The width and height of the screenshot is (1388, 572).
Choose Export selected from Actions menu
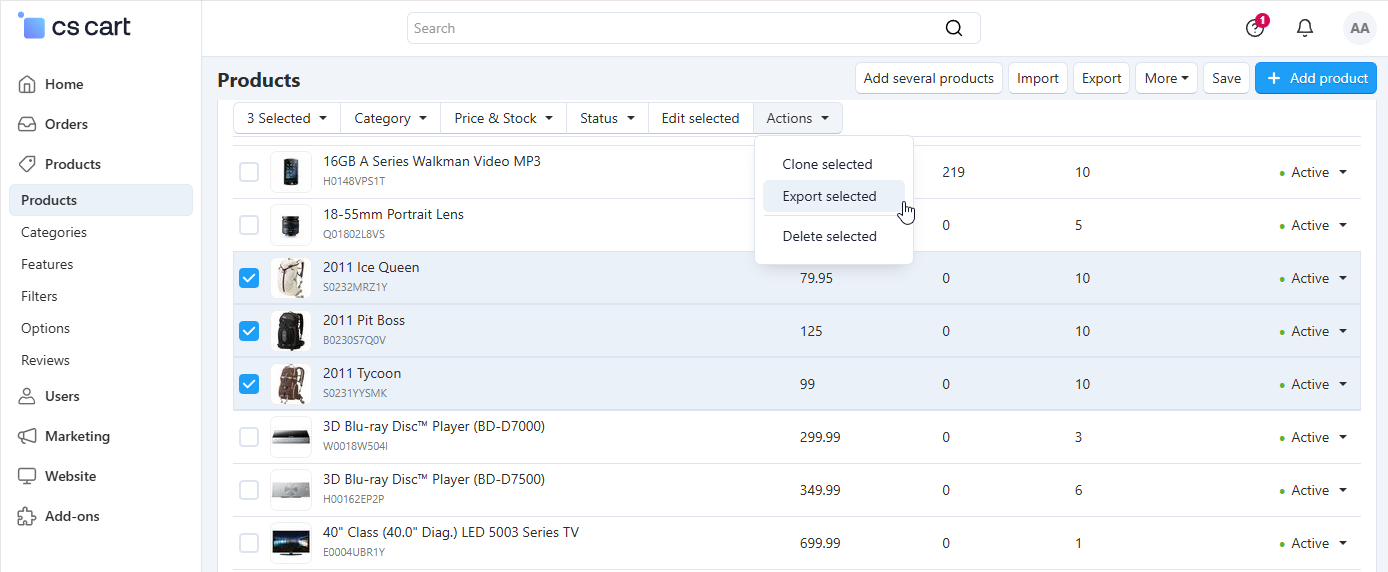(x=834, y=196)
